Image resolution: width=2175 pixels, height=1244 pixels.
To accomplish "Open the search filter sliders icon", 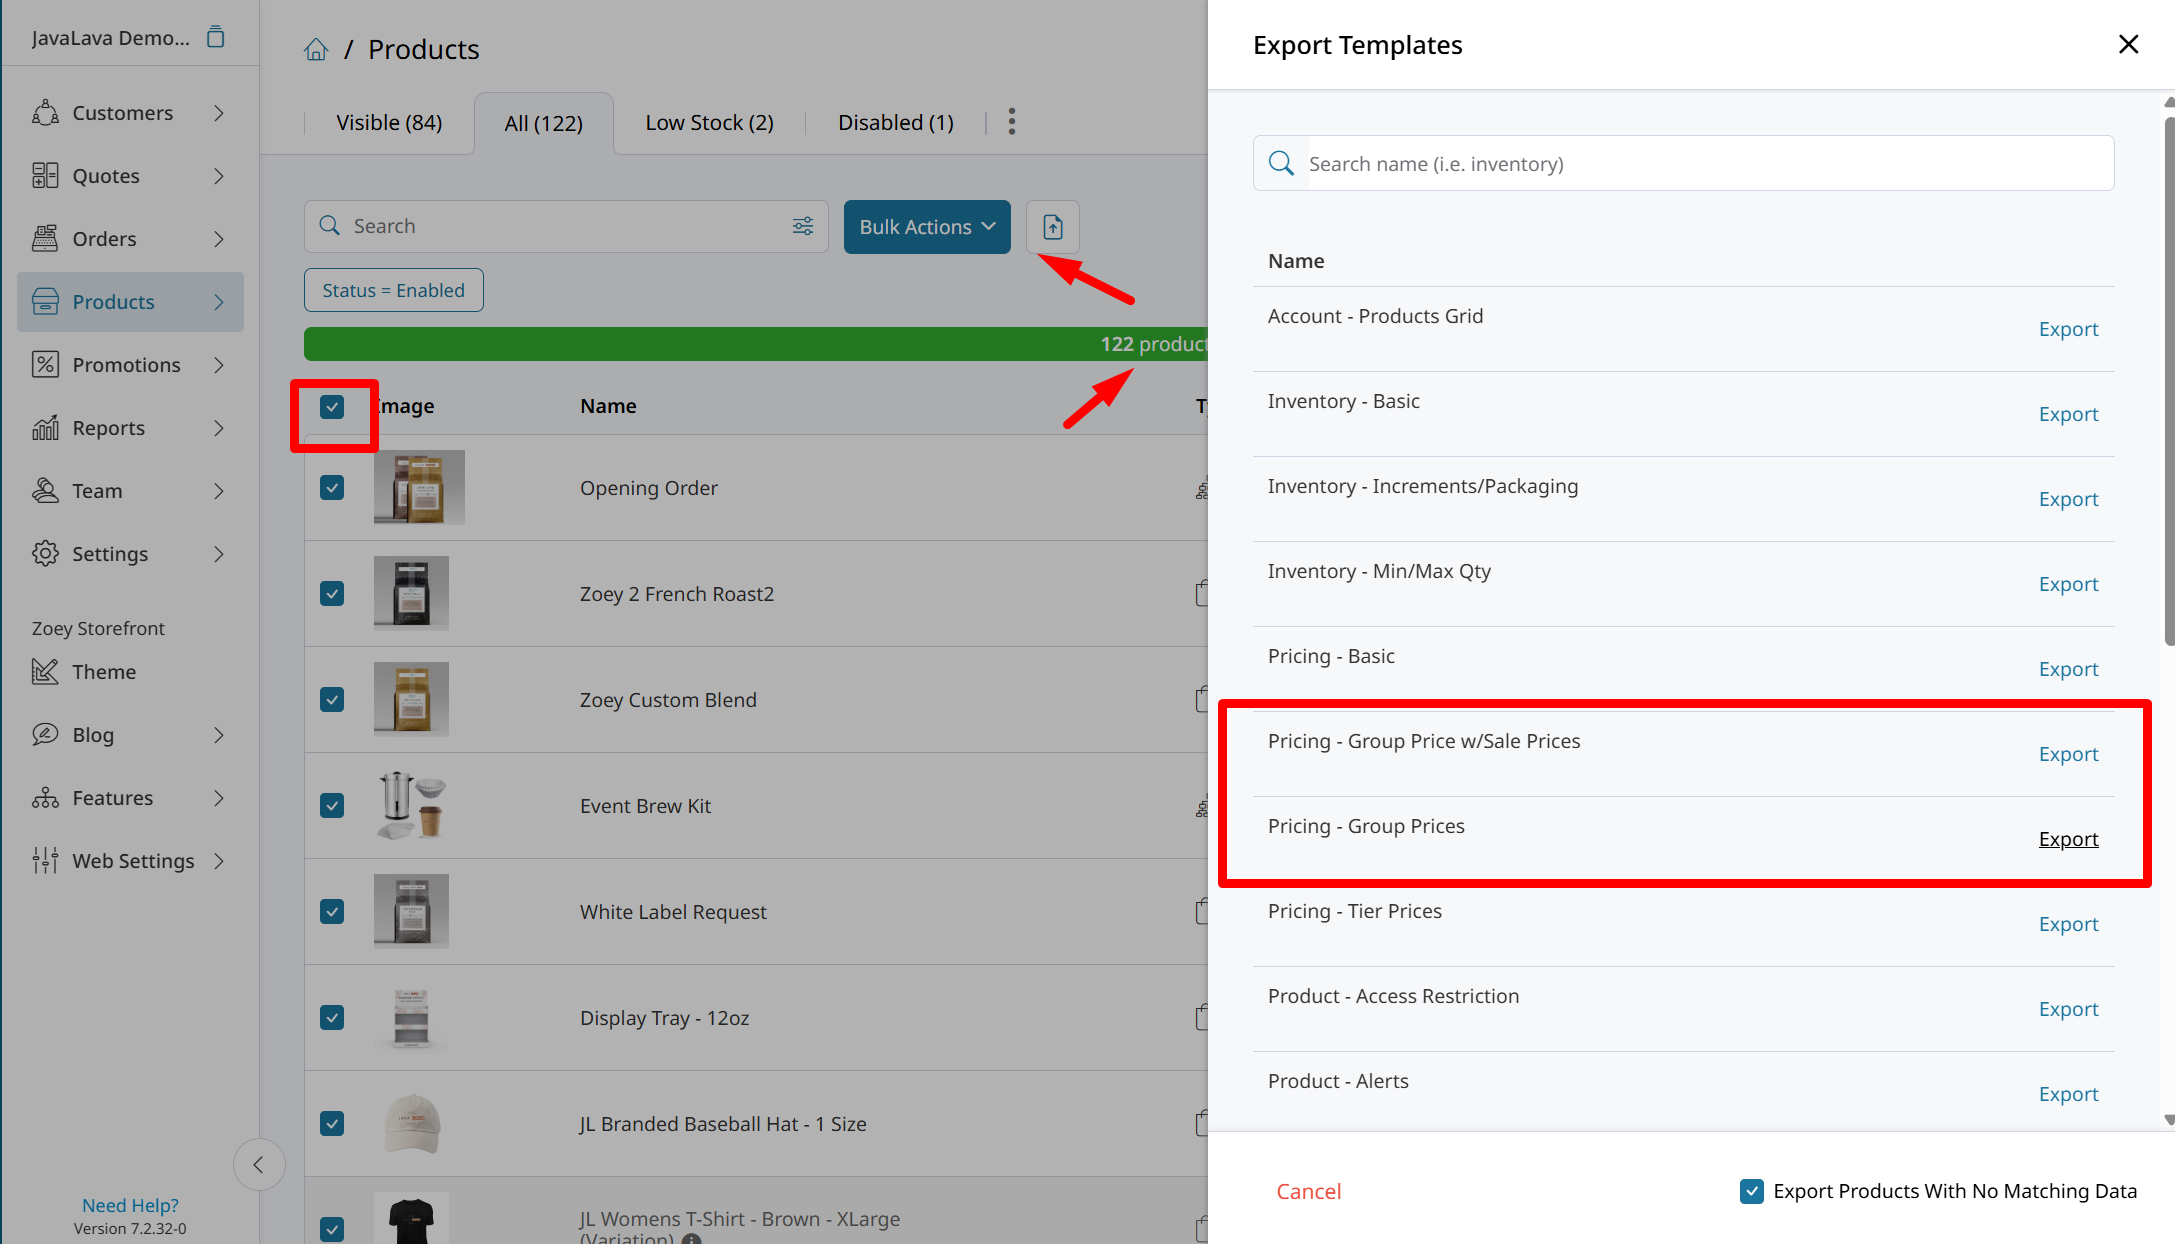I will tap(802, 226).
